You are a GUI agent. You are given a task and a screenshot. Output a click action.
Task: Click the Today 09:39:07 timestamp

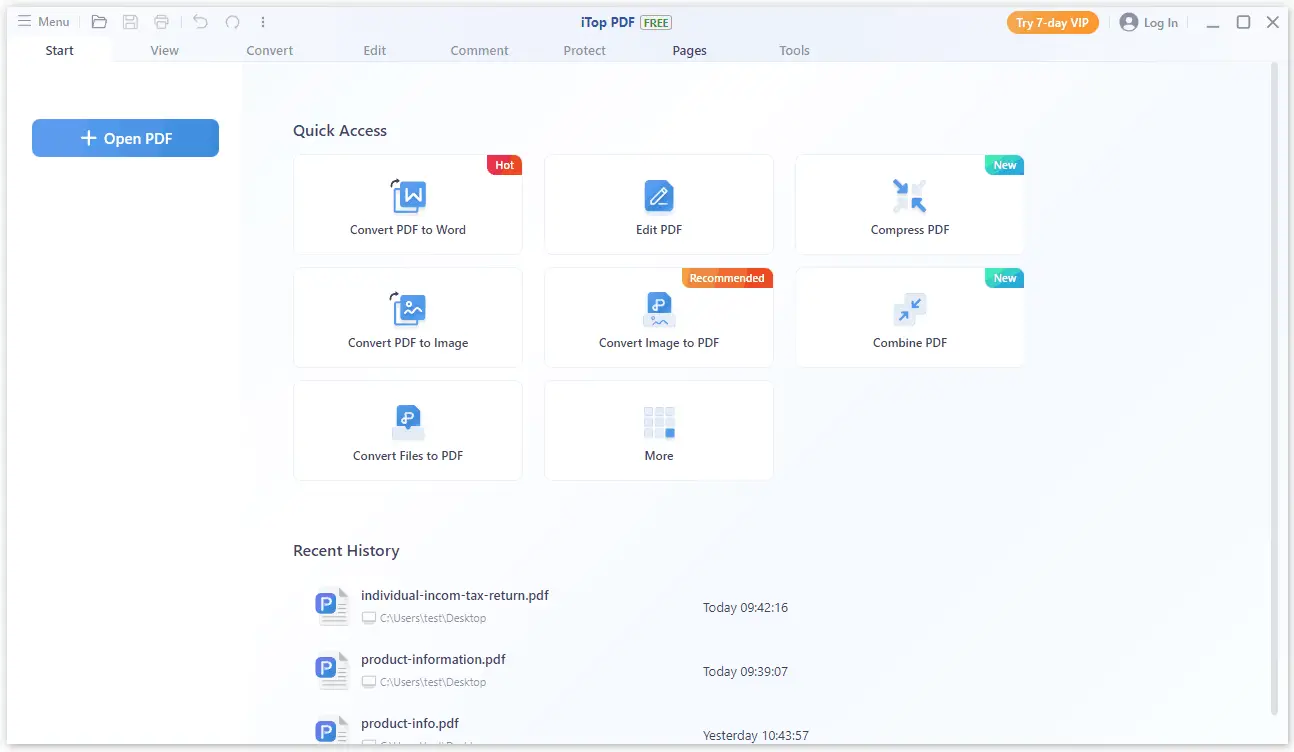[x=745, y=671]
